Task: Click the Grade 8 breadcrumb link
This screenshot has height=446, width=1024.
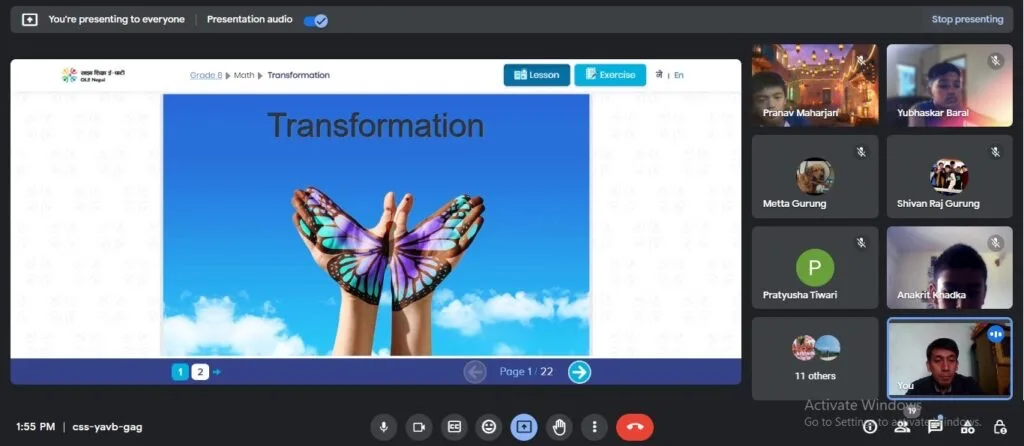Action: [x=206, y=75]
